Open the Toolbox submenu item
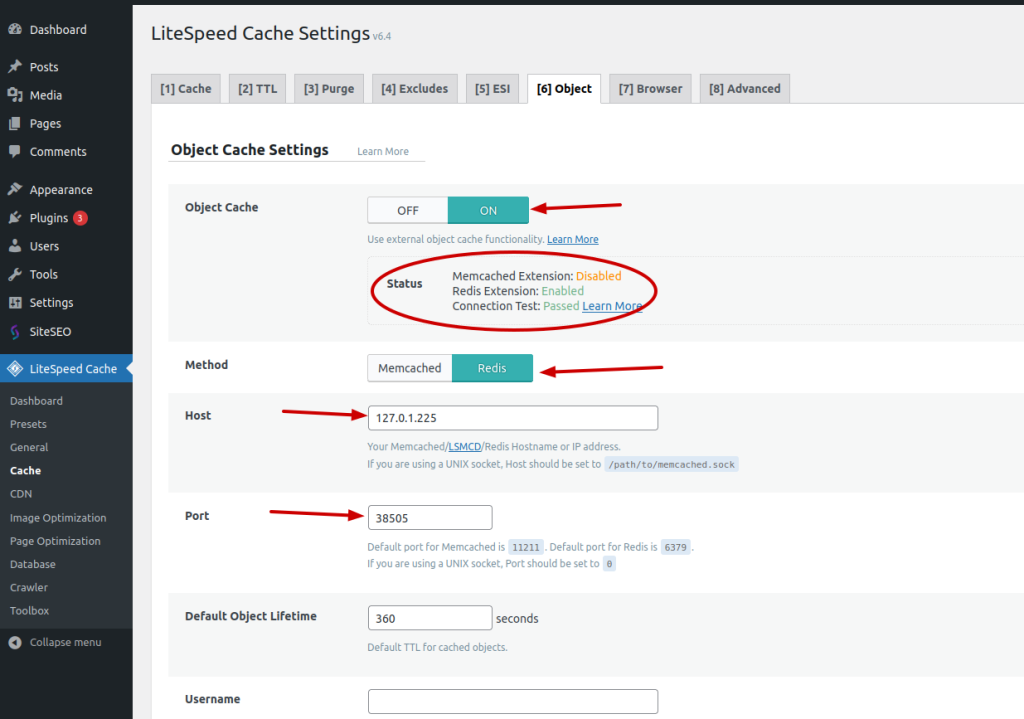 pyautogui.click(x=29, y=611)
